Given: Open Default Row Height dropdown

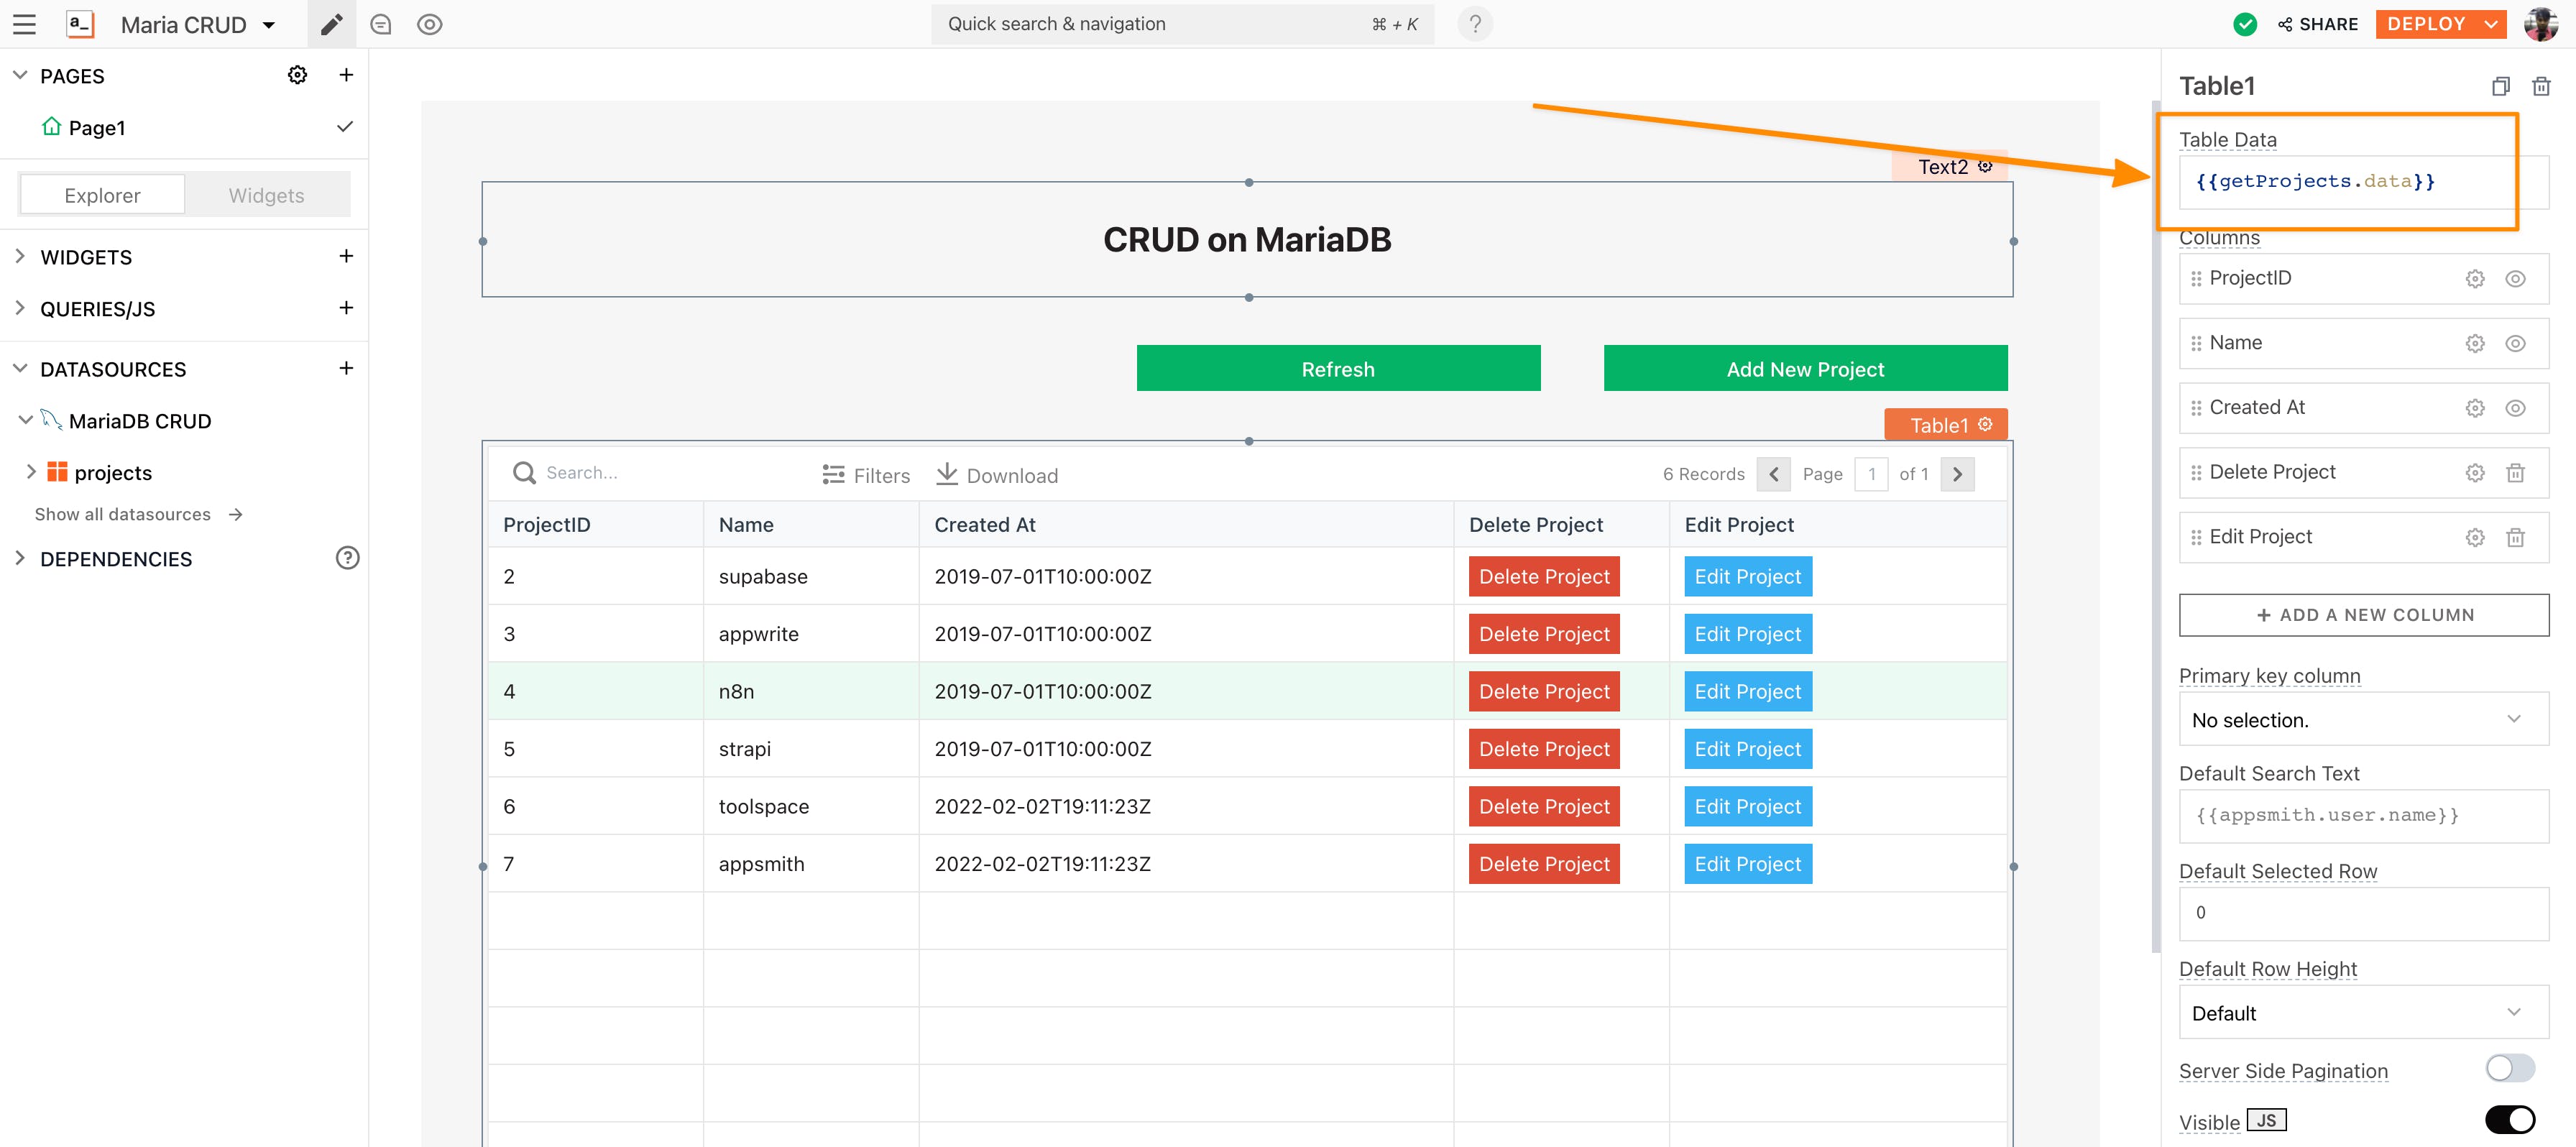Looking at the screenshot, I should click(2363, 1012).
